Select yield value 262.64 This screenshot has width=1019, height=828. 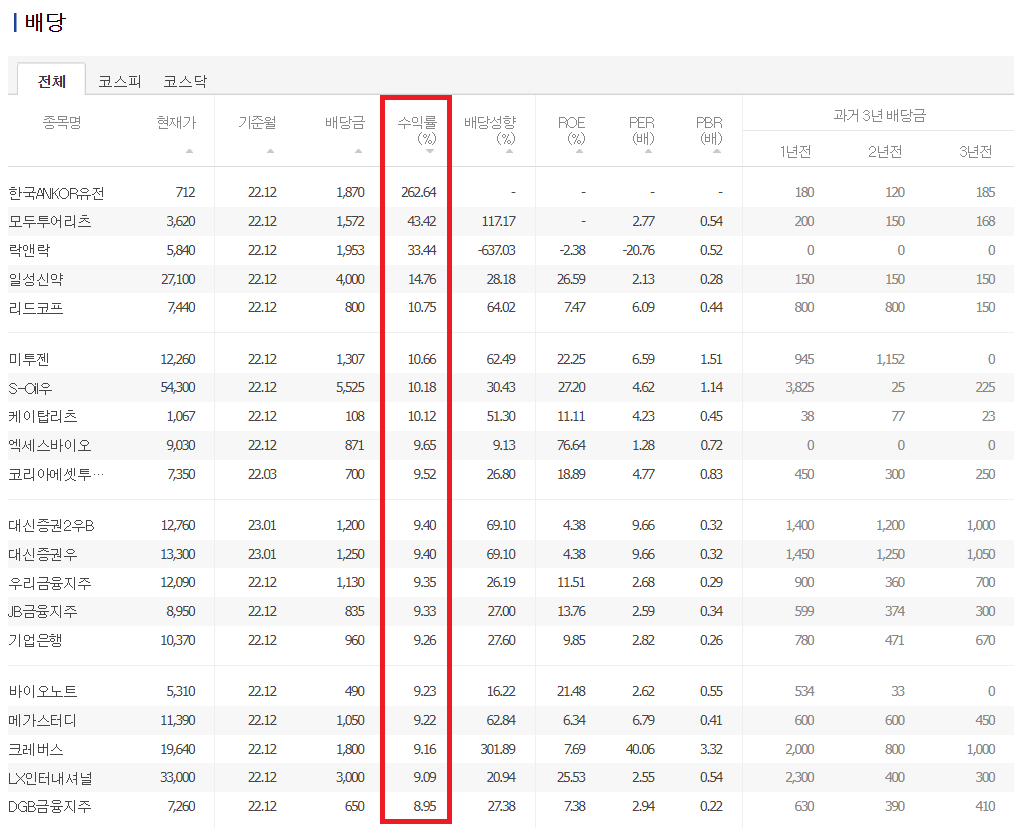pyautogui.click(x=419, y=192)
